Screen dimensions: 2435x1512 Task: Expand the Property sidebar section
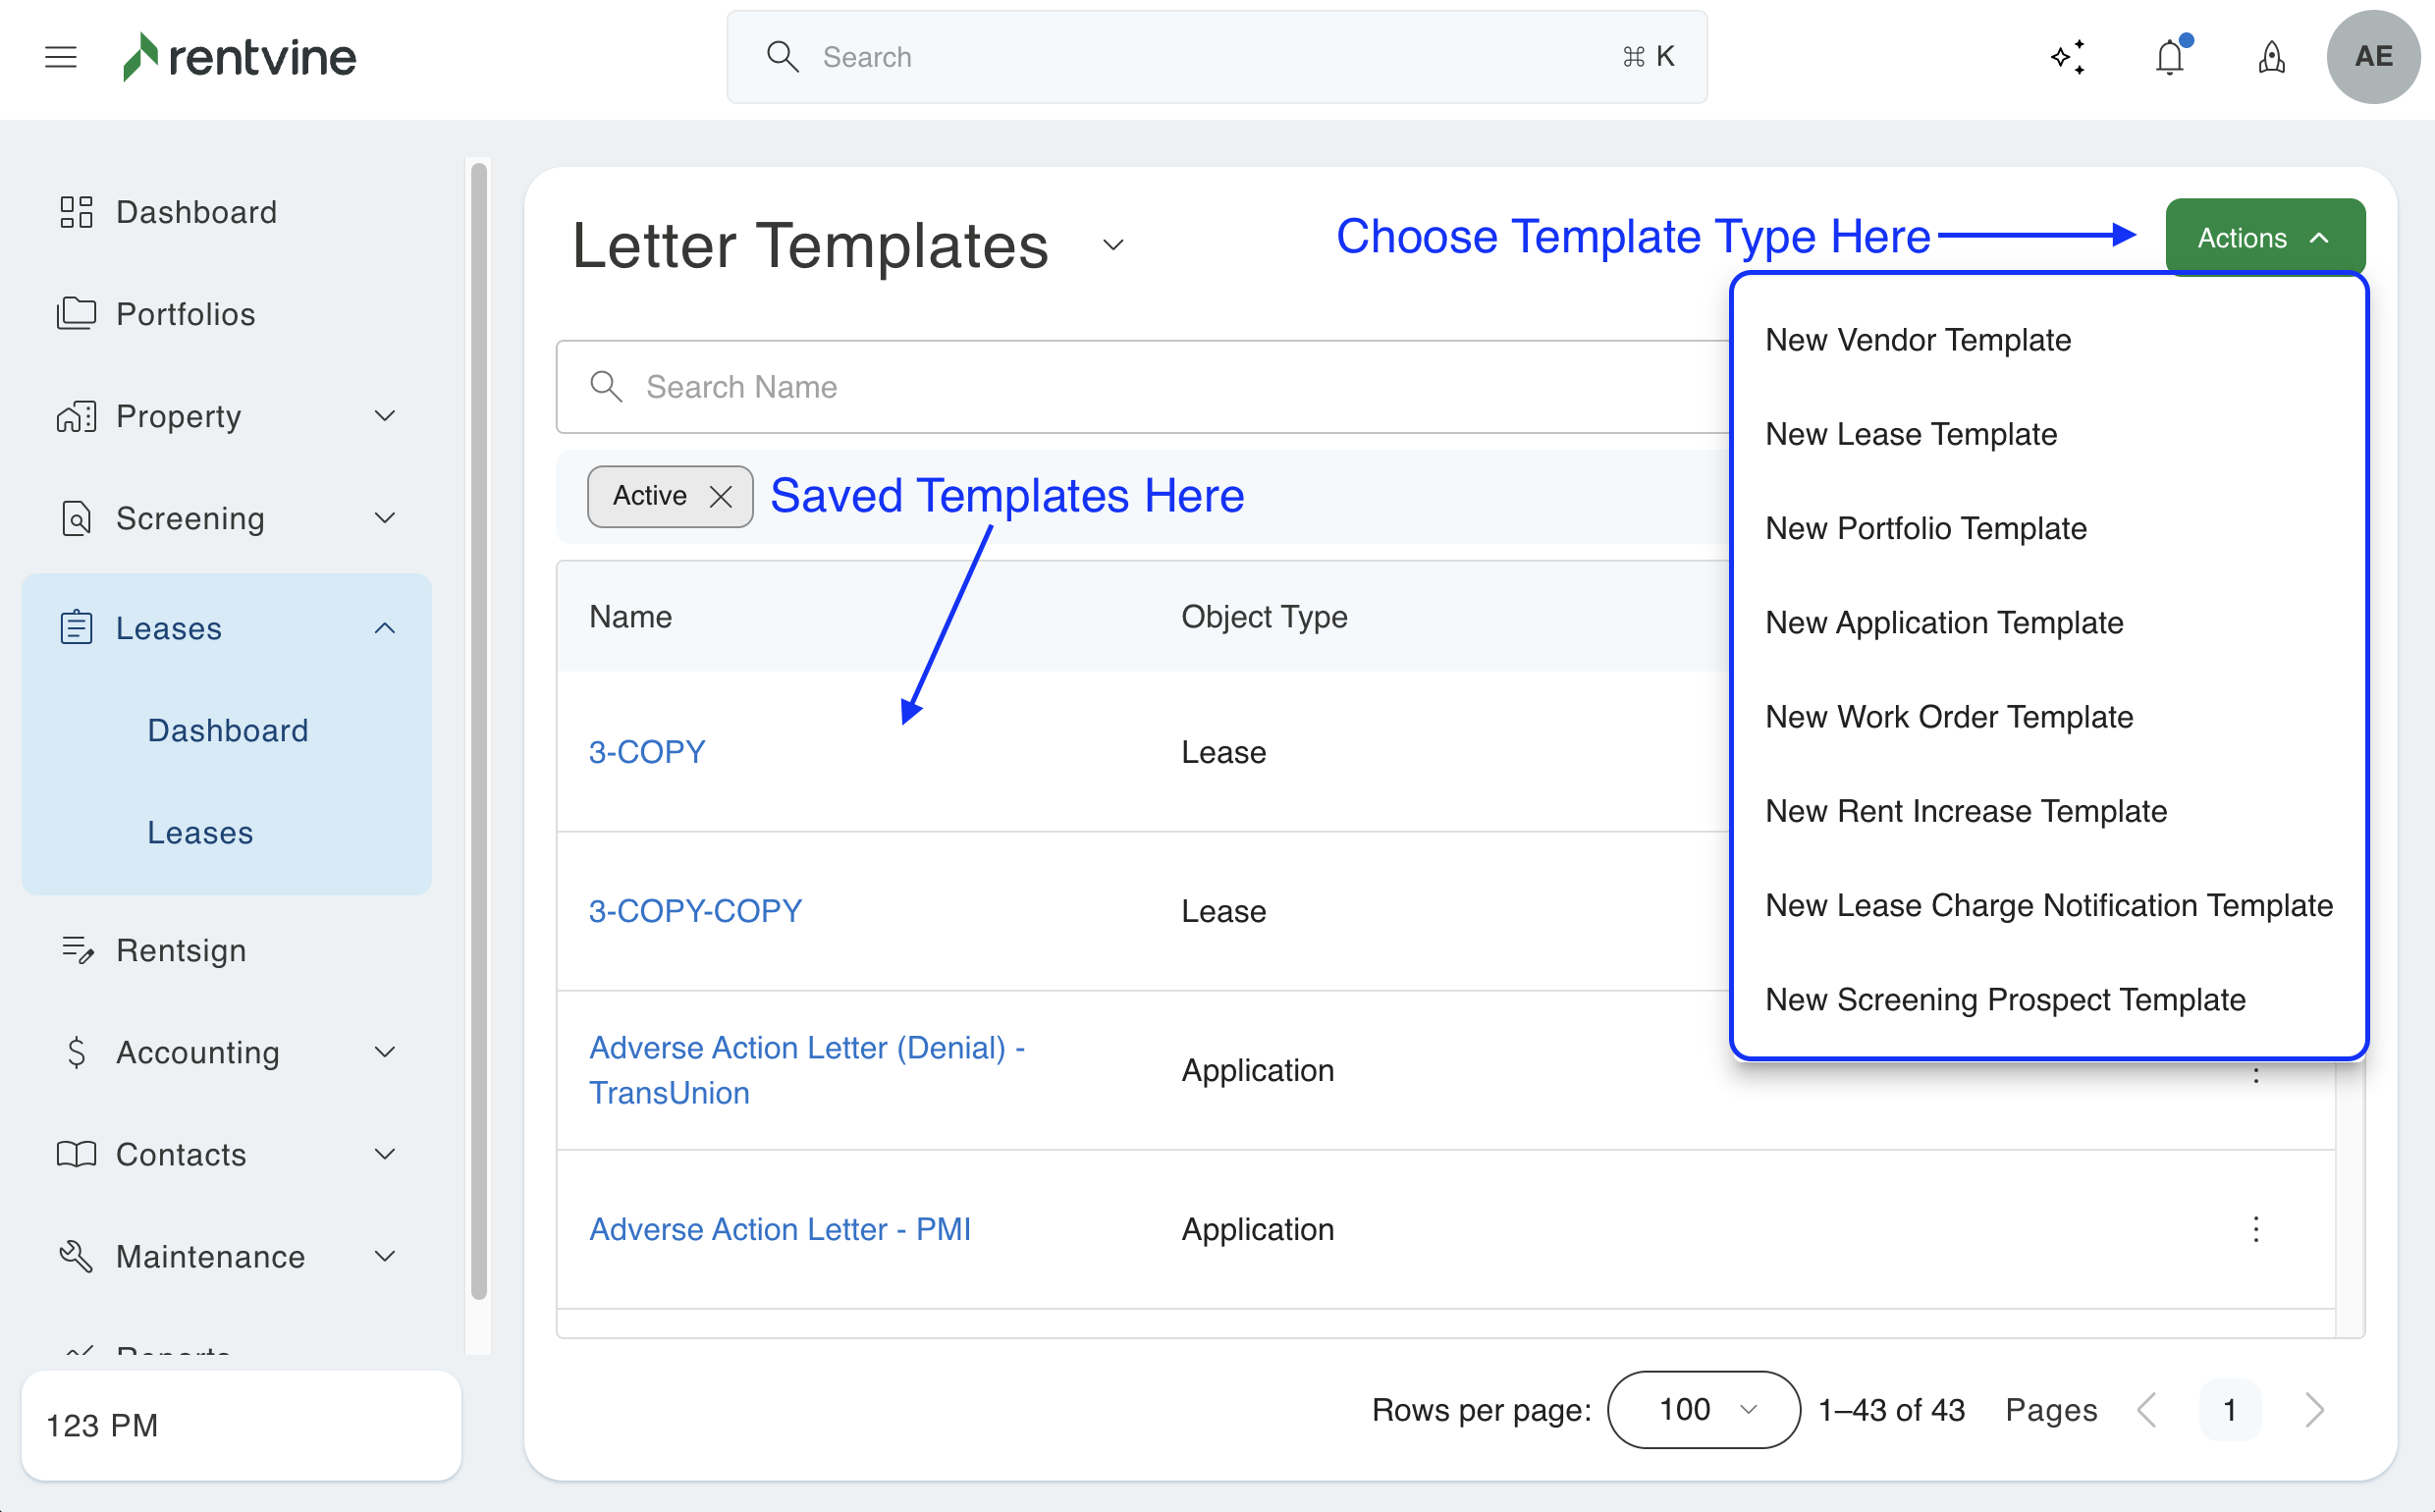[384, 416]
